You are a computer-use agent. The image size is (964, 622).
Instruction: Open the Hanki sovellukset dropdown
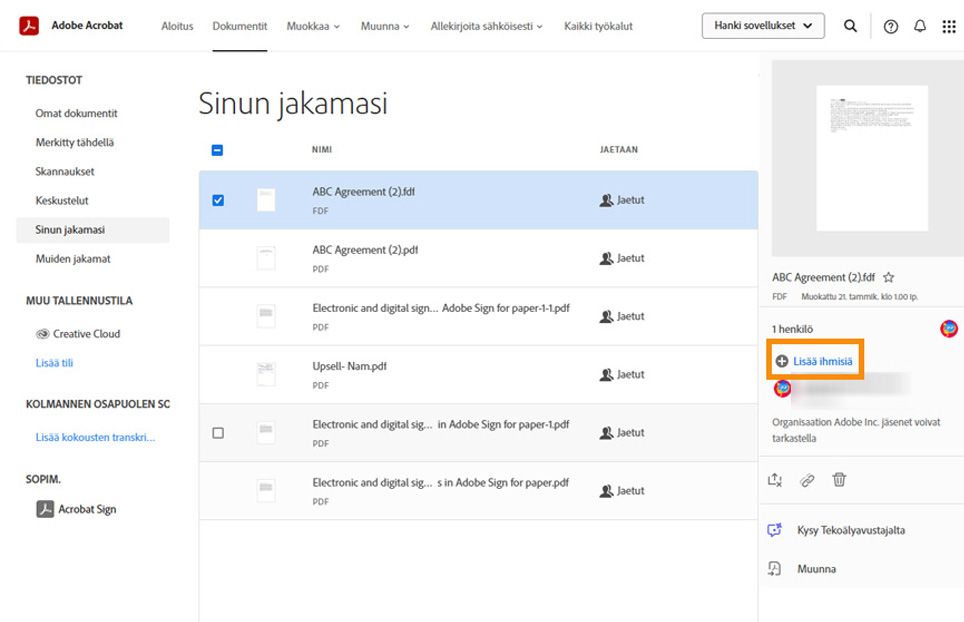(x=762, y=25)
